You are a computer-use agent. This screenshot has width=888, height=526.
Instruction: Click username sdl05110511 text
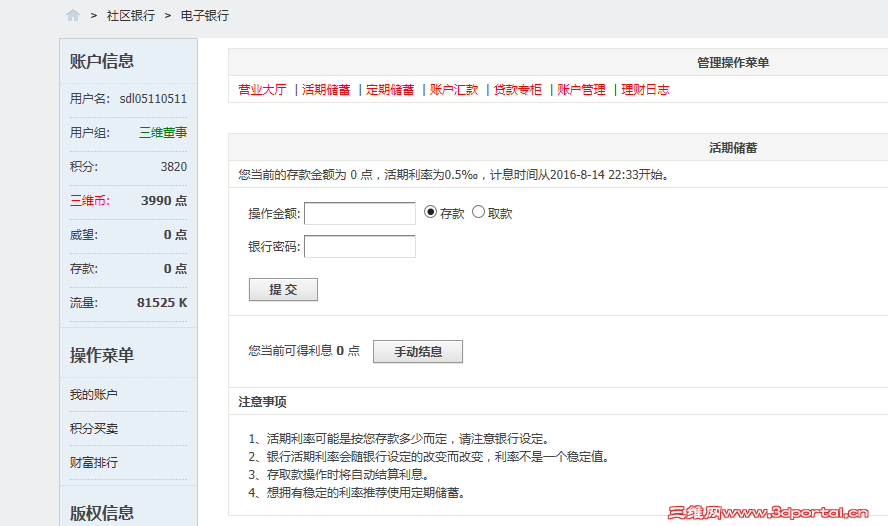153,99
